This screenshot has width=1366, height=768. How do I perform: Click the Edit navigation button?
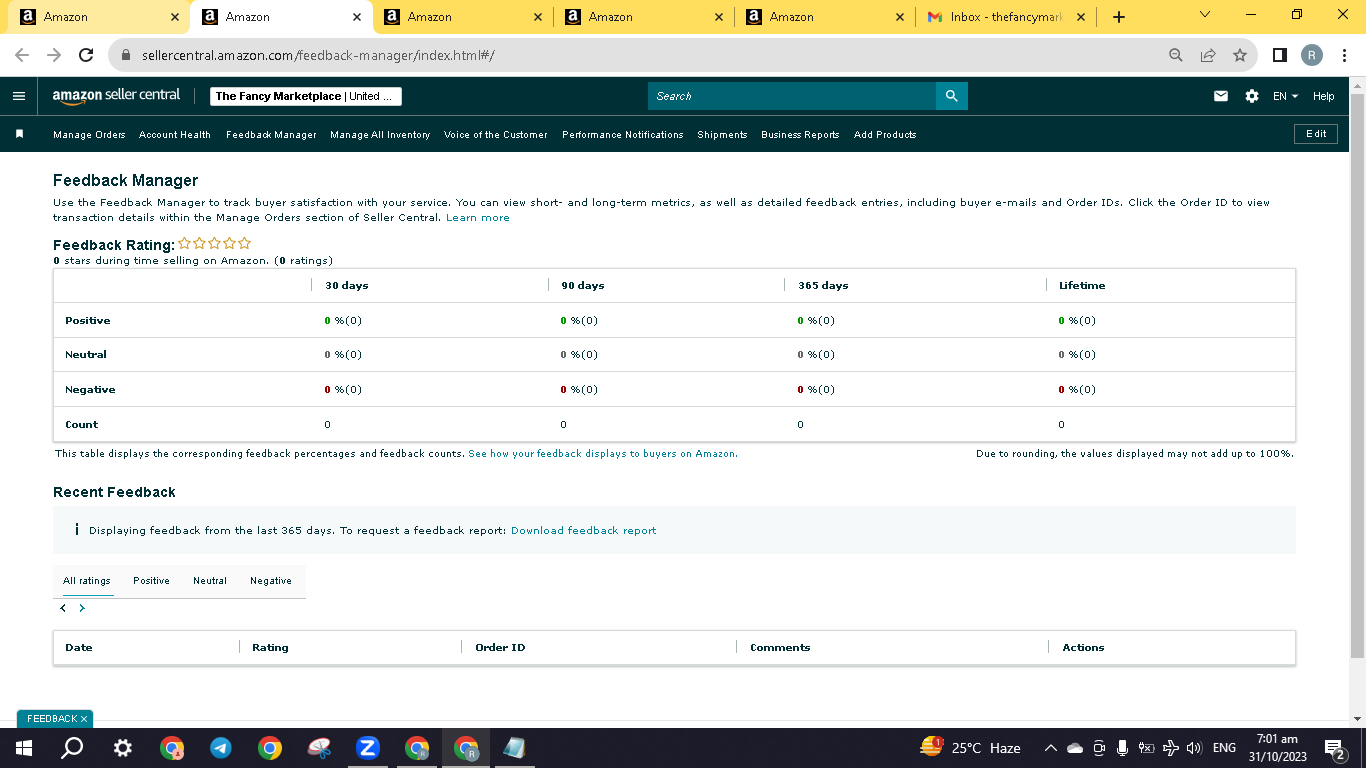click(x=1316, y=134)
